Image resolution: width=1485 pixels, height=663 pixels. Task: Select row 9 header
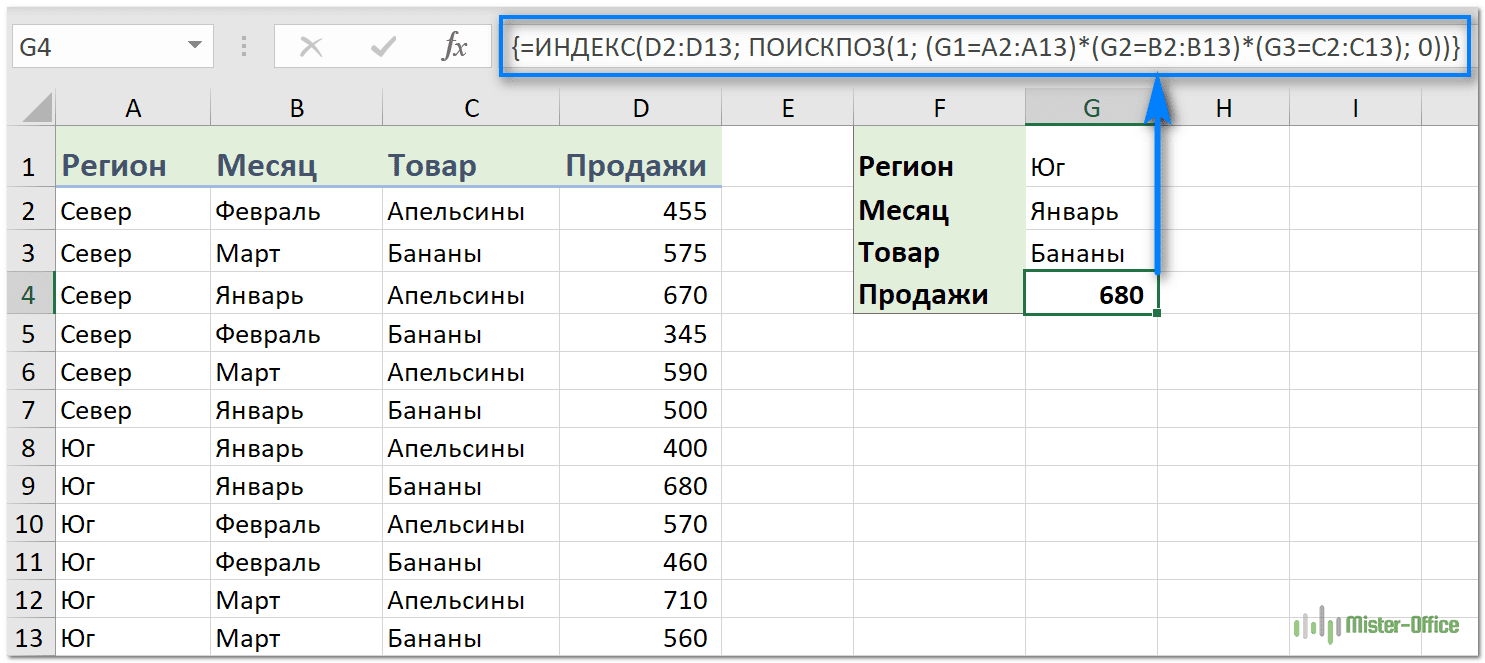(27, 486)
